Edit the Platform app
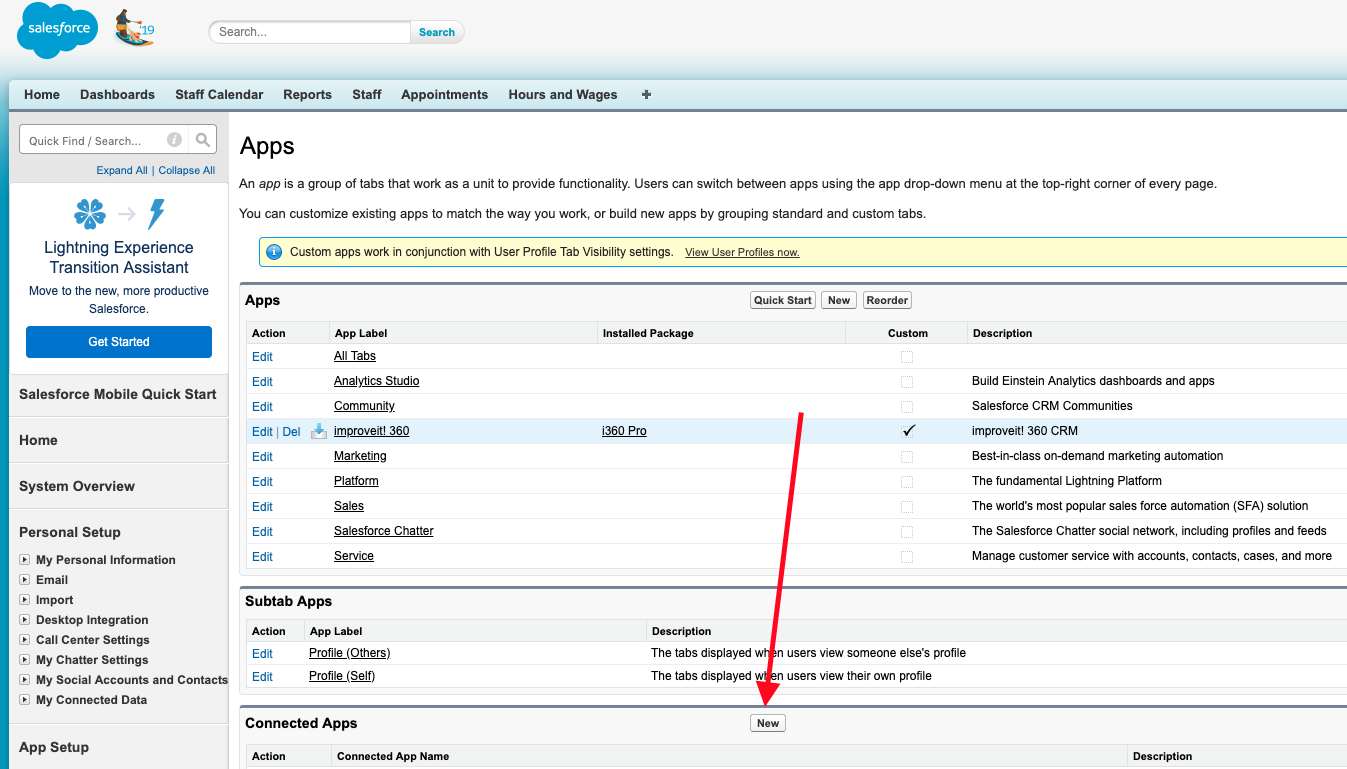The height and width of the screenshot is (769, 1347). point(262,481)
